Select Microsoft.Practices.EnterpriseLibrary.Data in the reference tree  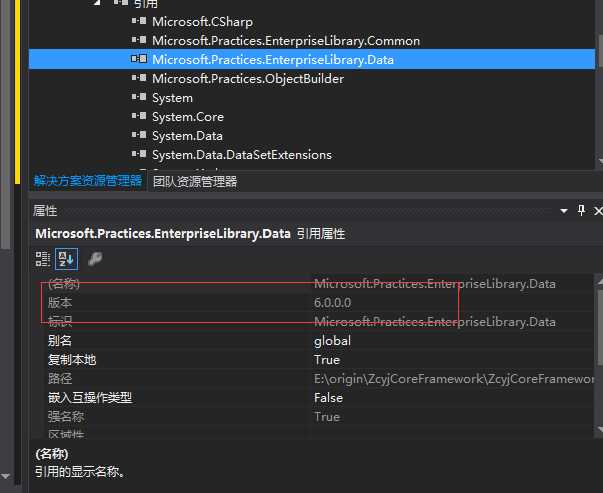pyautogui.click(x=273, y=60)
